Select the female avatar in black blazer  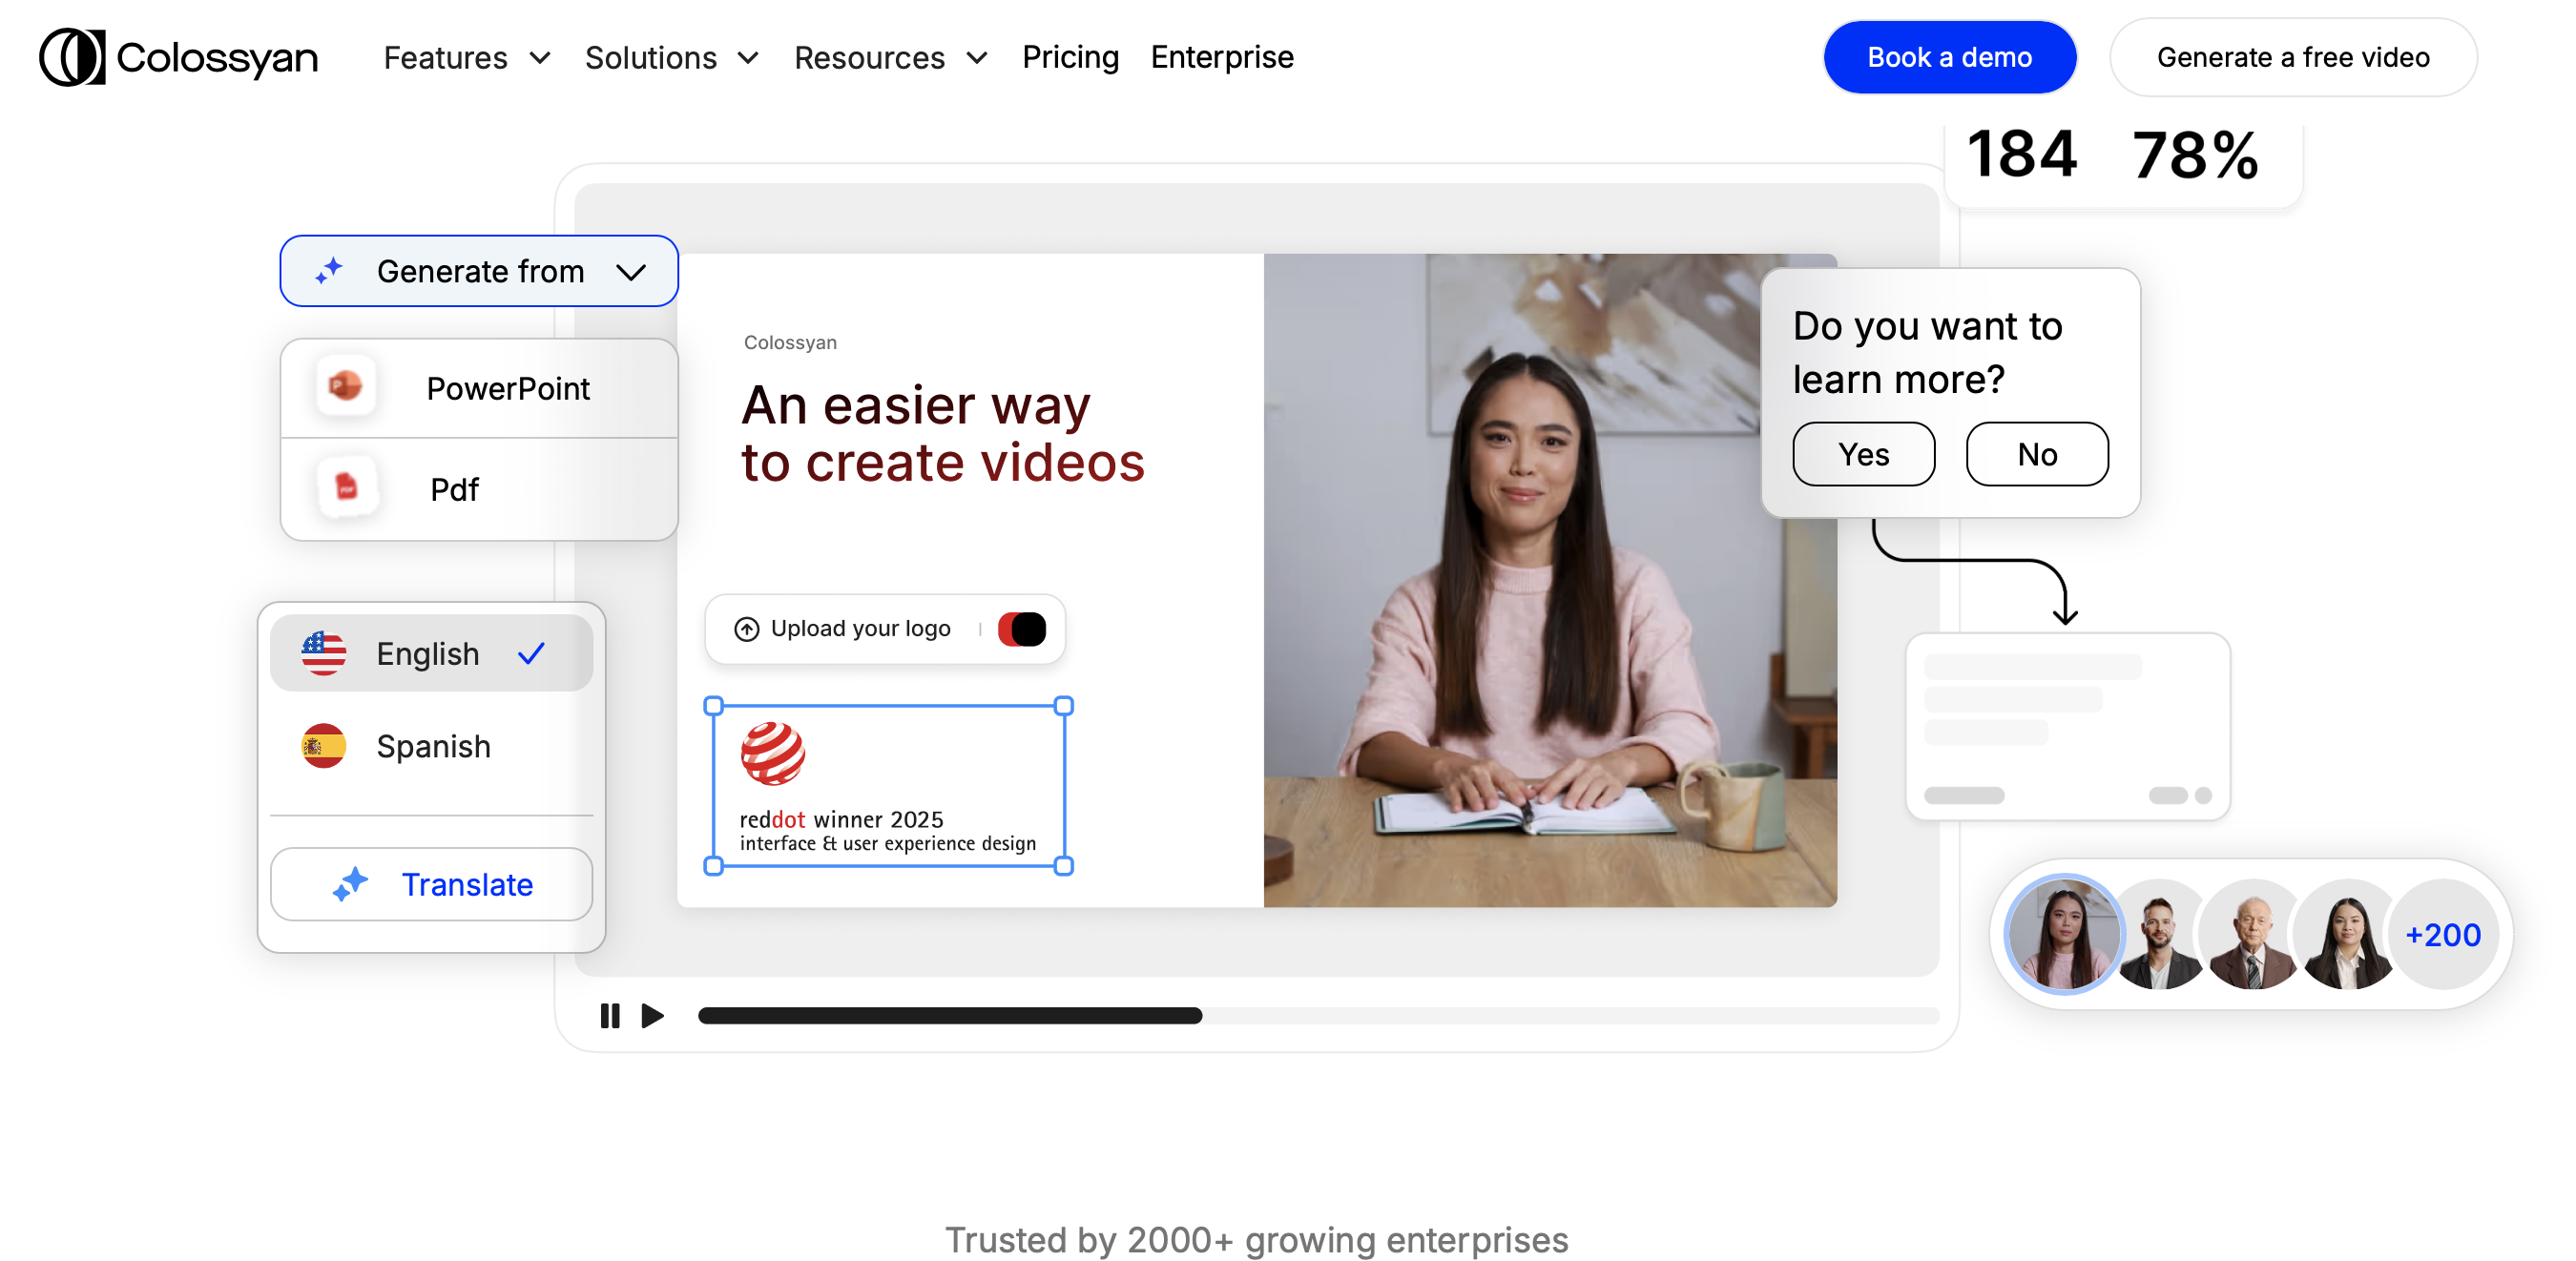pyautogui.click(x=2346, y=934)
